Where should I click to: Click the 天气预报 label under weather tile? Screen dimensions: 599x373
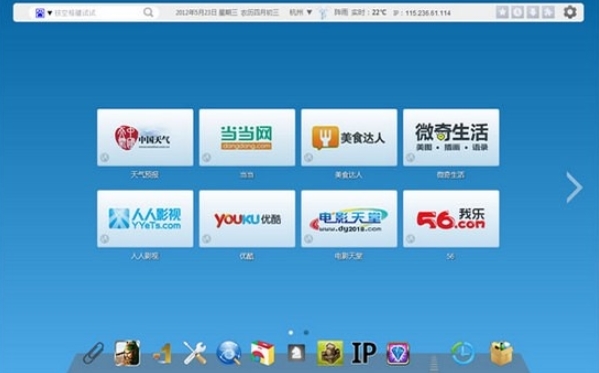[145, 175]
